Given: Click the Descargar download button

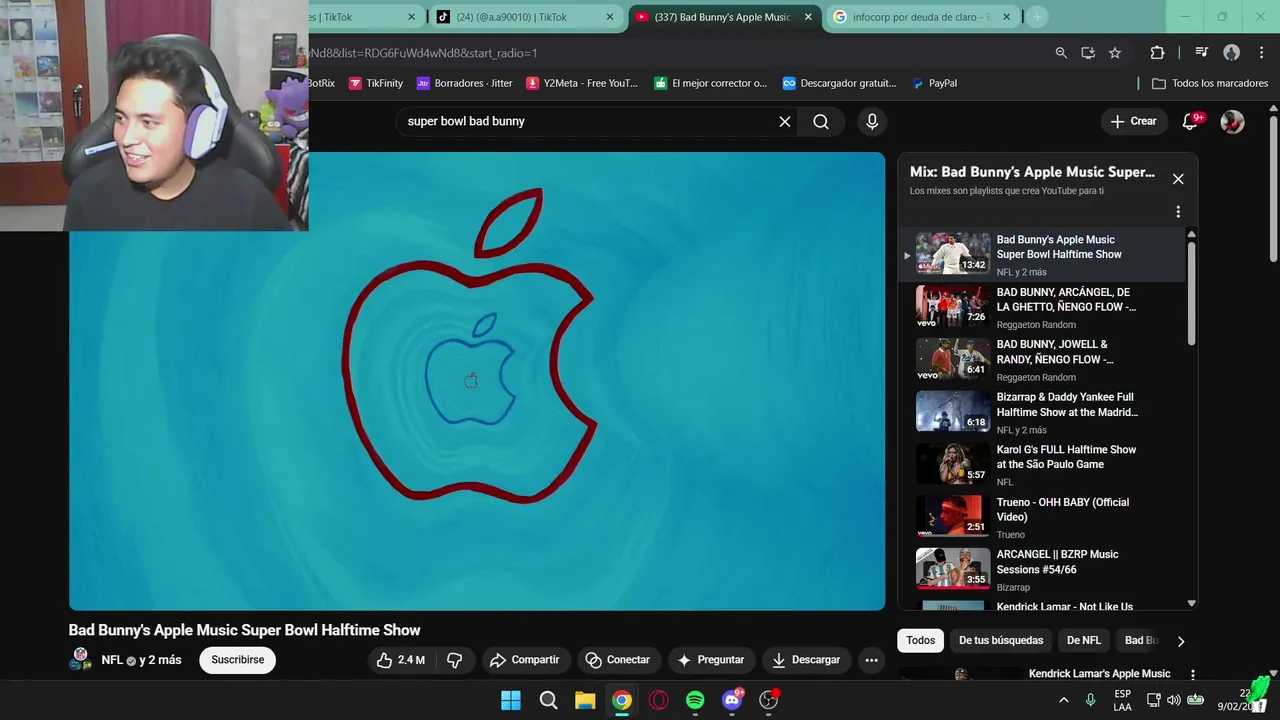Looking at the screenshot, I should pos(806,660).
